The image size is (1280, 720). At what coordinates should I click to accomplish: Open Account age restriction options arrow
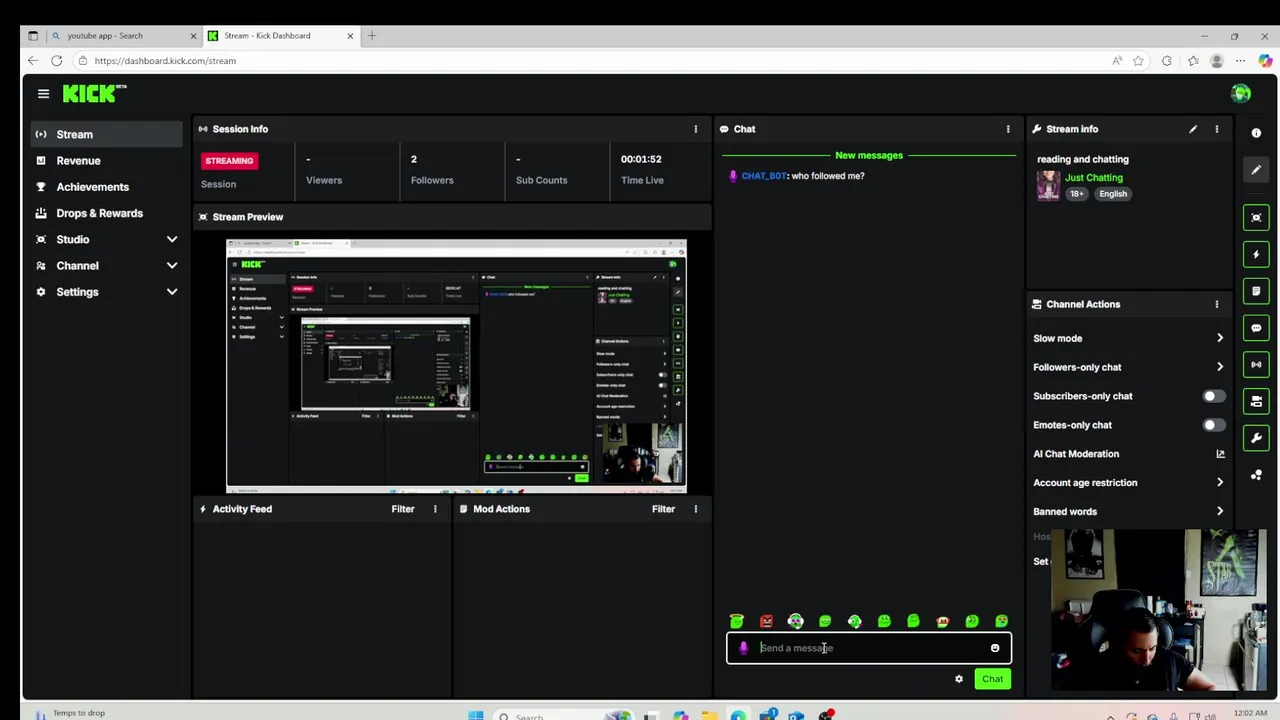[1220, 483]
